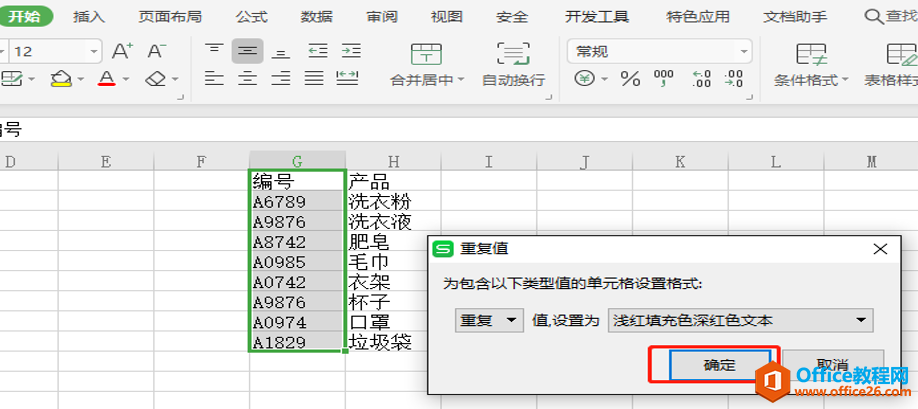Switch to the 公式 tab

pos(252,16)
